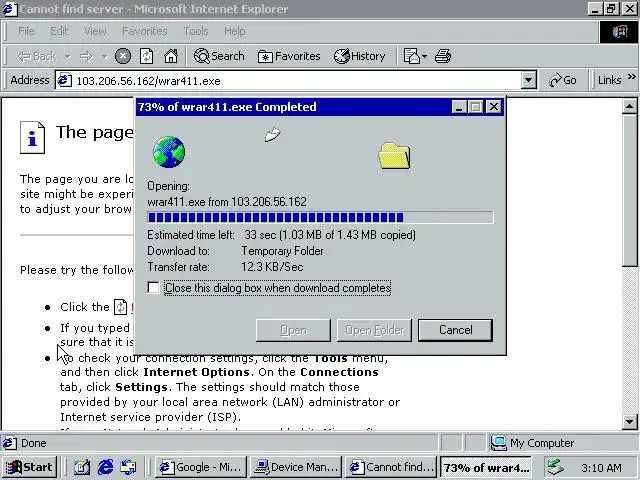Click the 12.3 KB/Sec transfer rate

click(x=272, y=267)
